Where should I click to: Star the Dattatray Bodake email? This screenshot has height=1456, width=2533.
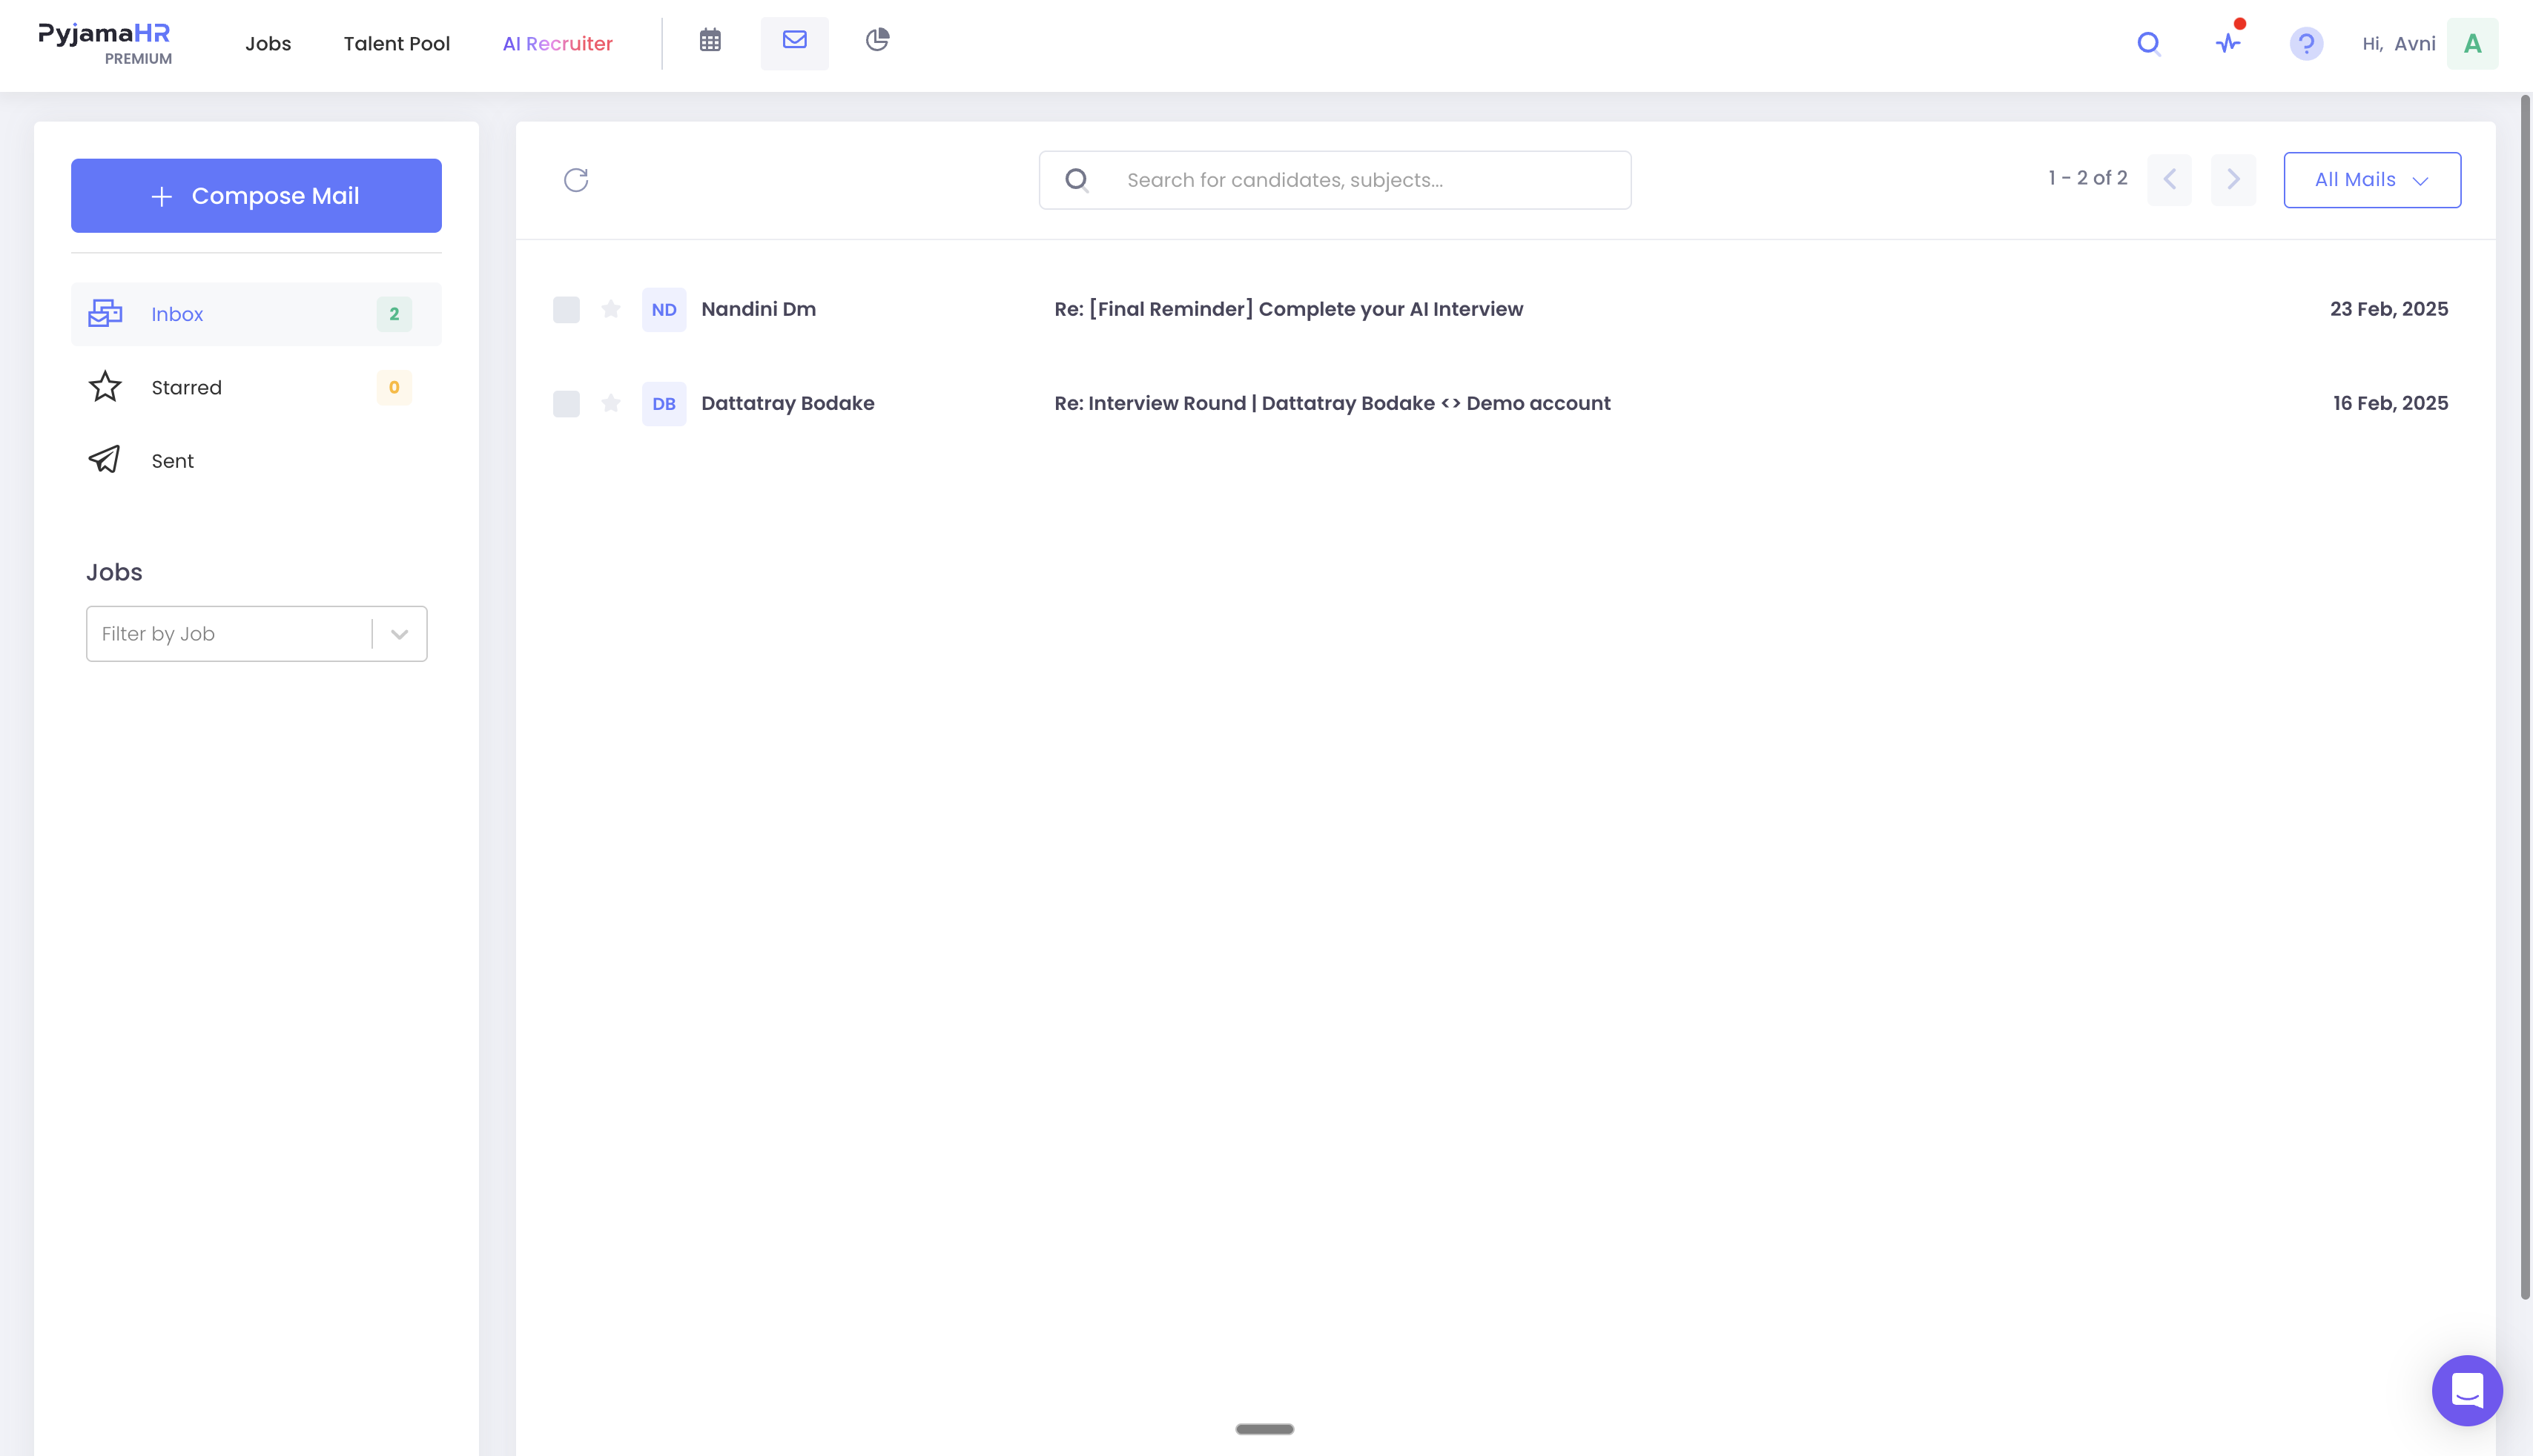tap(611, 403)
